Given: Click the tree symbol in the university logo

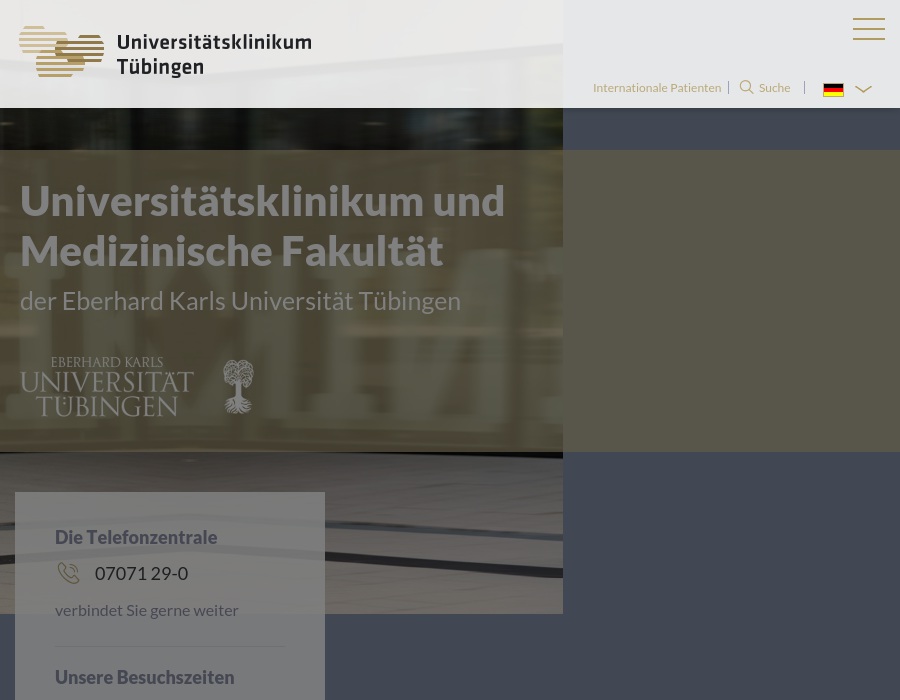Looking at the screenshot, I should (x=238, y=386).
